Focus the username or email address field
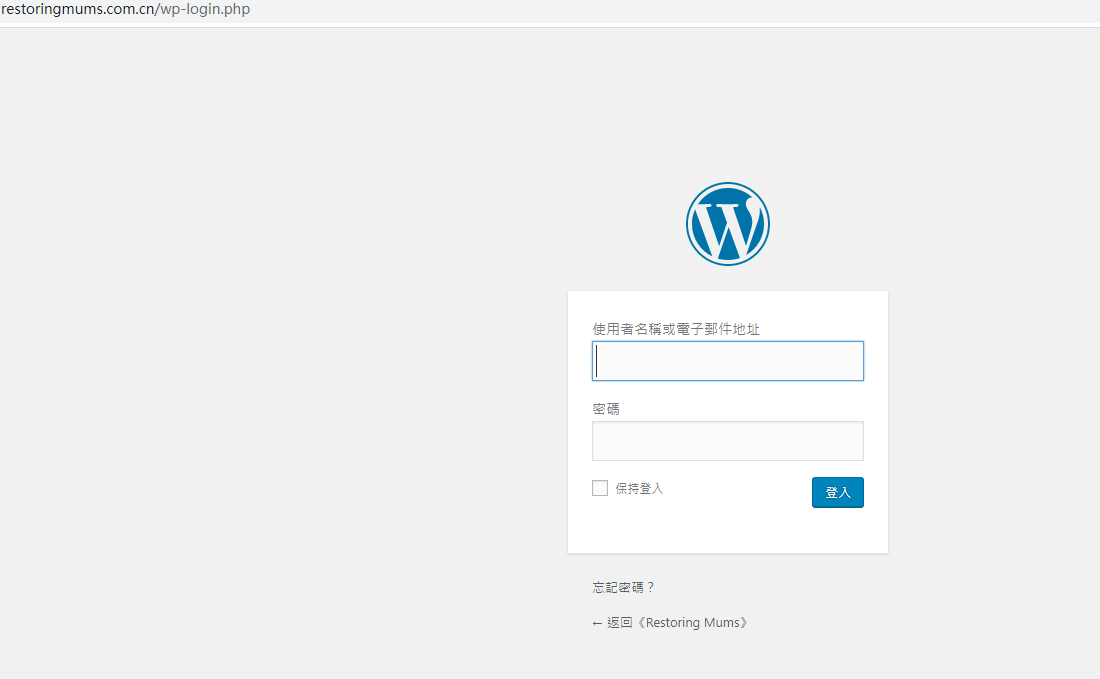 tap(727, 361)
